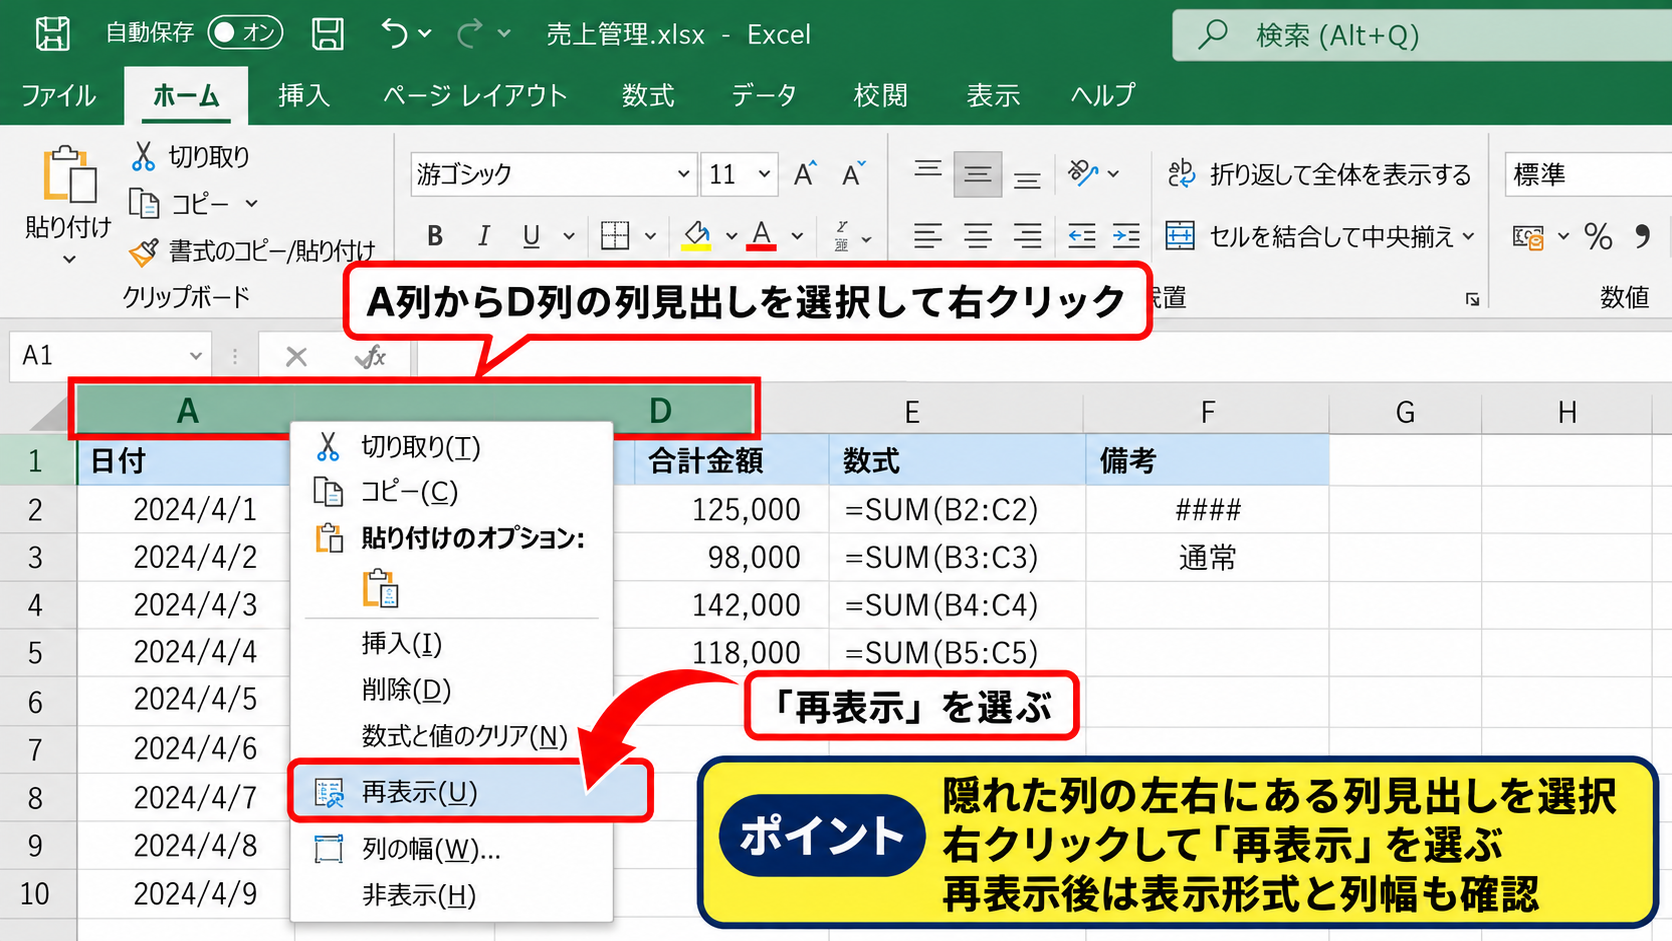
Task: Click the percent style icon
Action: (x=1598, y=237)
